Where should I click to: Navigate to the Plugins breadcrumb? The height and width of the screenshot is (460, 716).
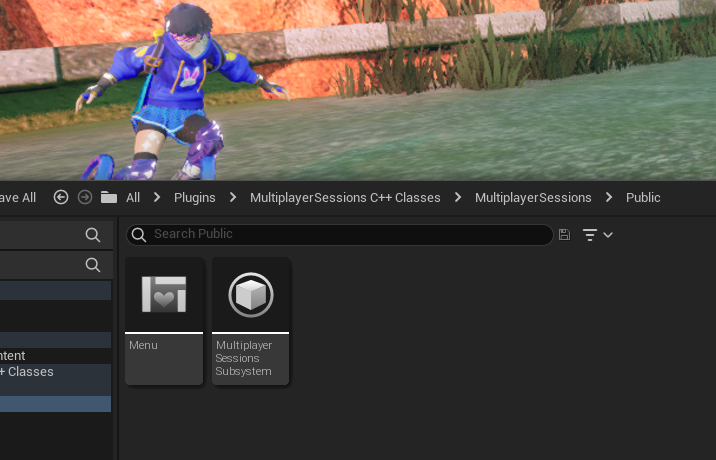pos(194,197)
